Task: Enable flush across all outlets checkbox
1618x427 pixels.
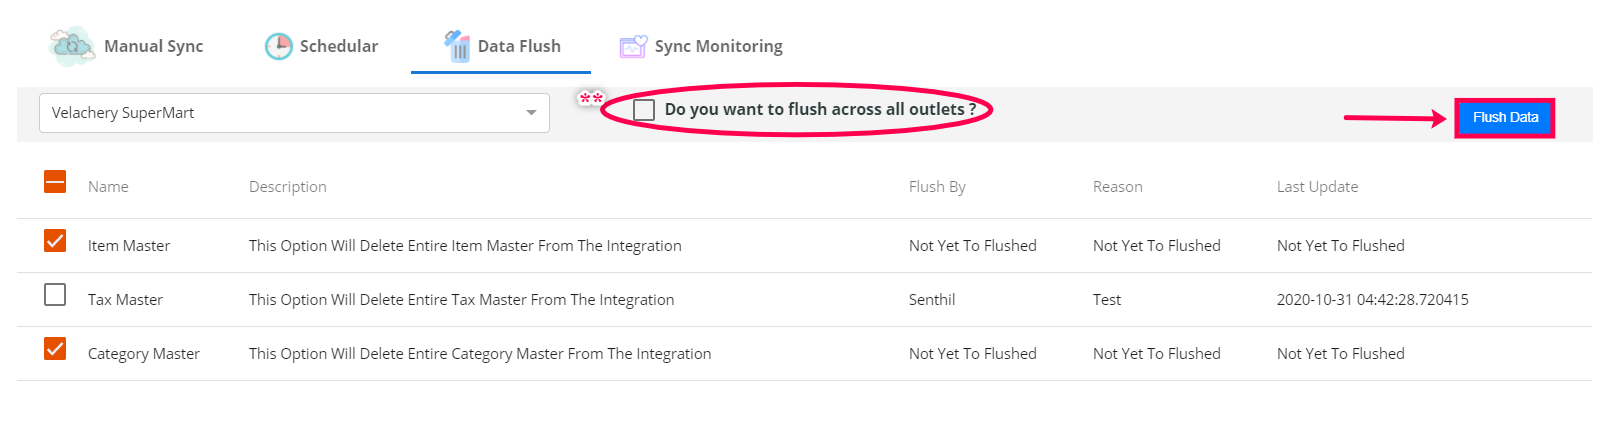Action: coord(644,109)
